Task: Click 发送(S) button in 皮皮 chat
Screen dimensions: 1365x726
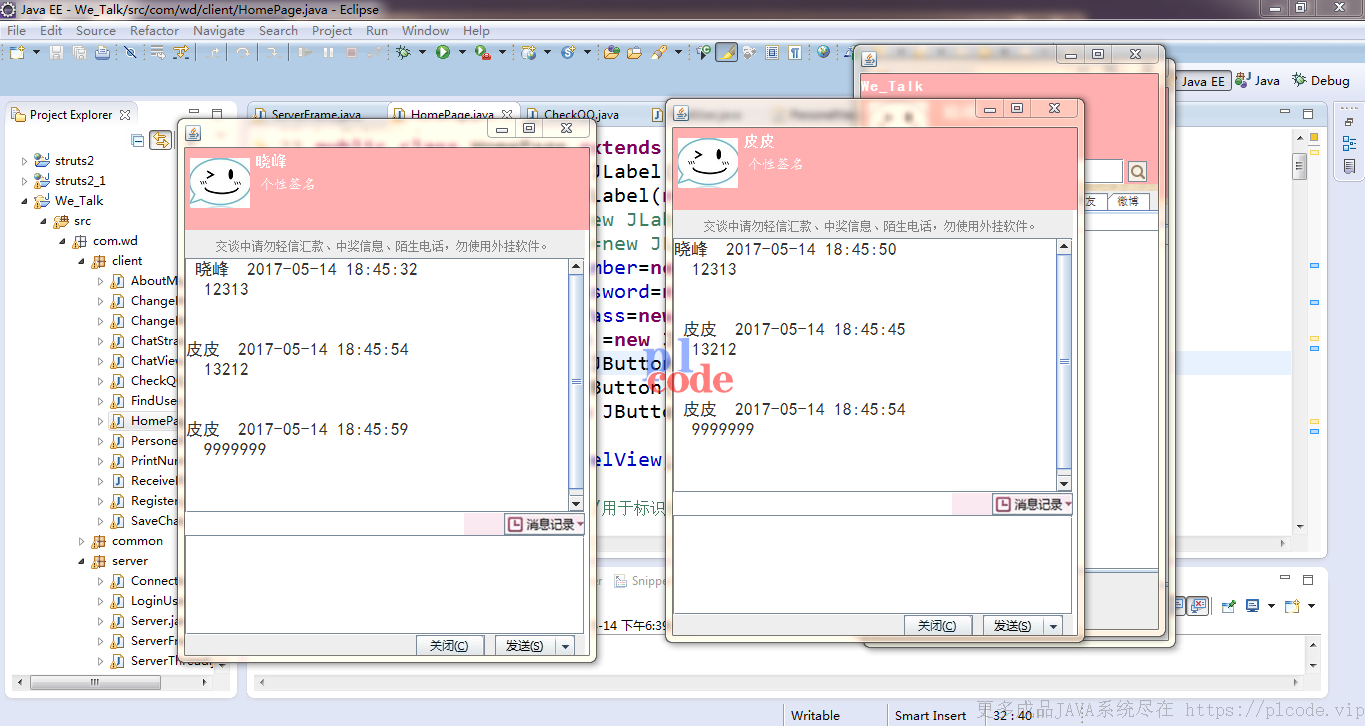Action: 1012,626
